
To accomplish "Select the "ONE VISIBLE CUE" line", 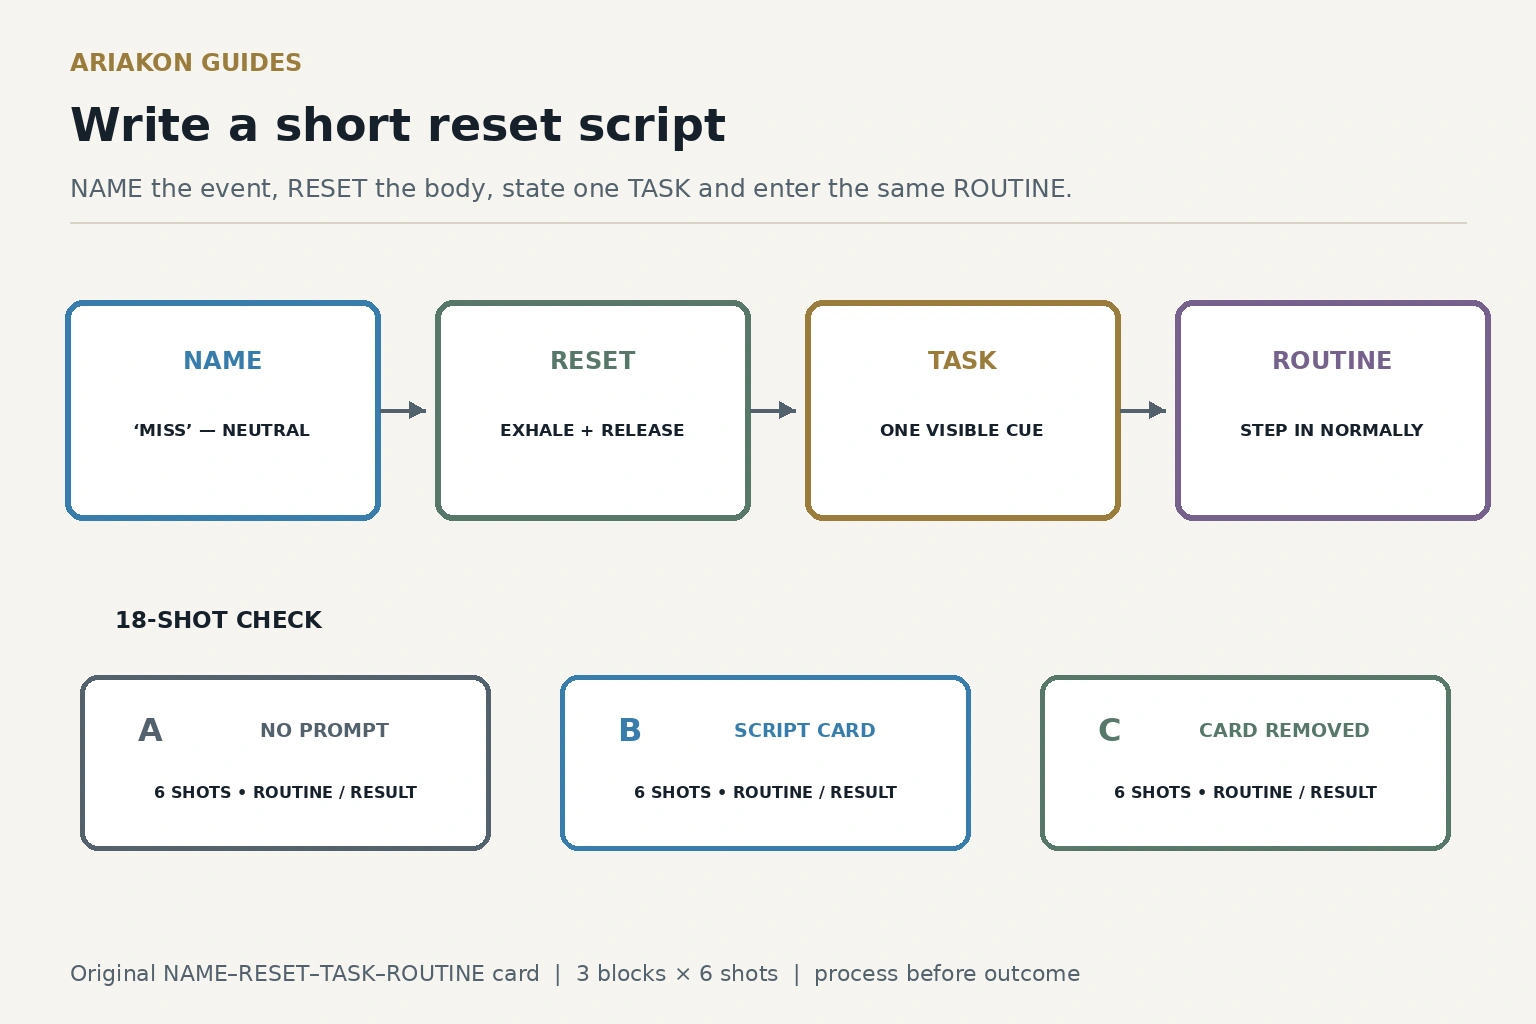I will tap(962, 430).
